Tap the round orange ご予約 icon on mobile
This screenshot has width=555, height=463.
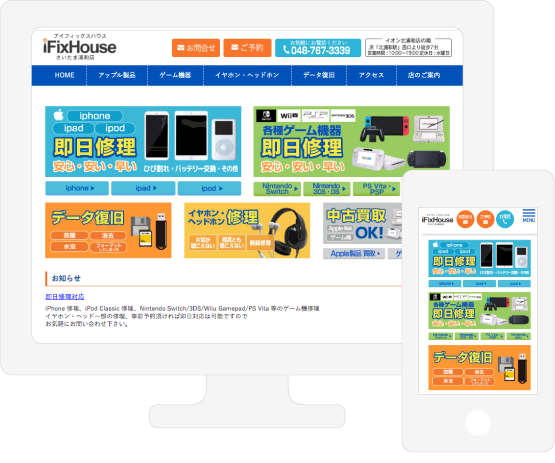click(x=485, y=219)
